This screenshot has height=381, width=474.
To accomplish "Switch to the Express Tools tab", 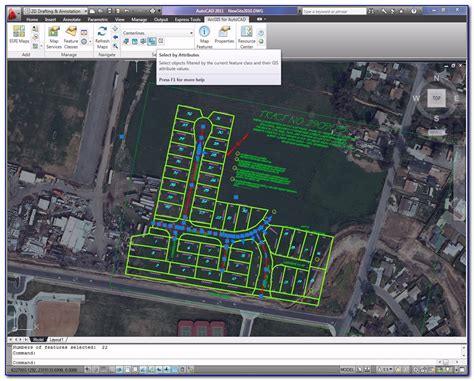I will pos(188,19).
